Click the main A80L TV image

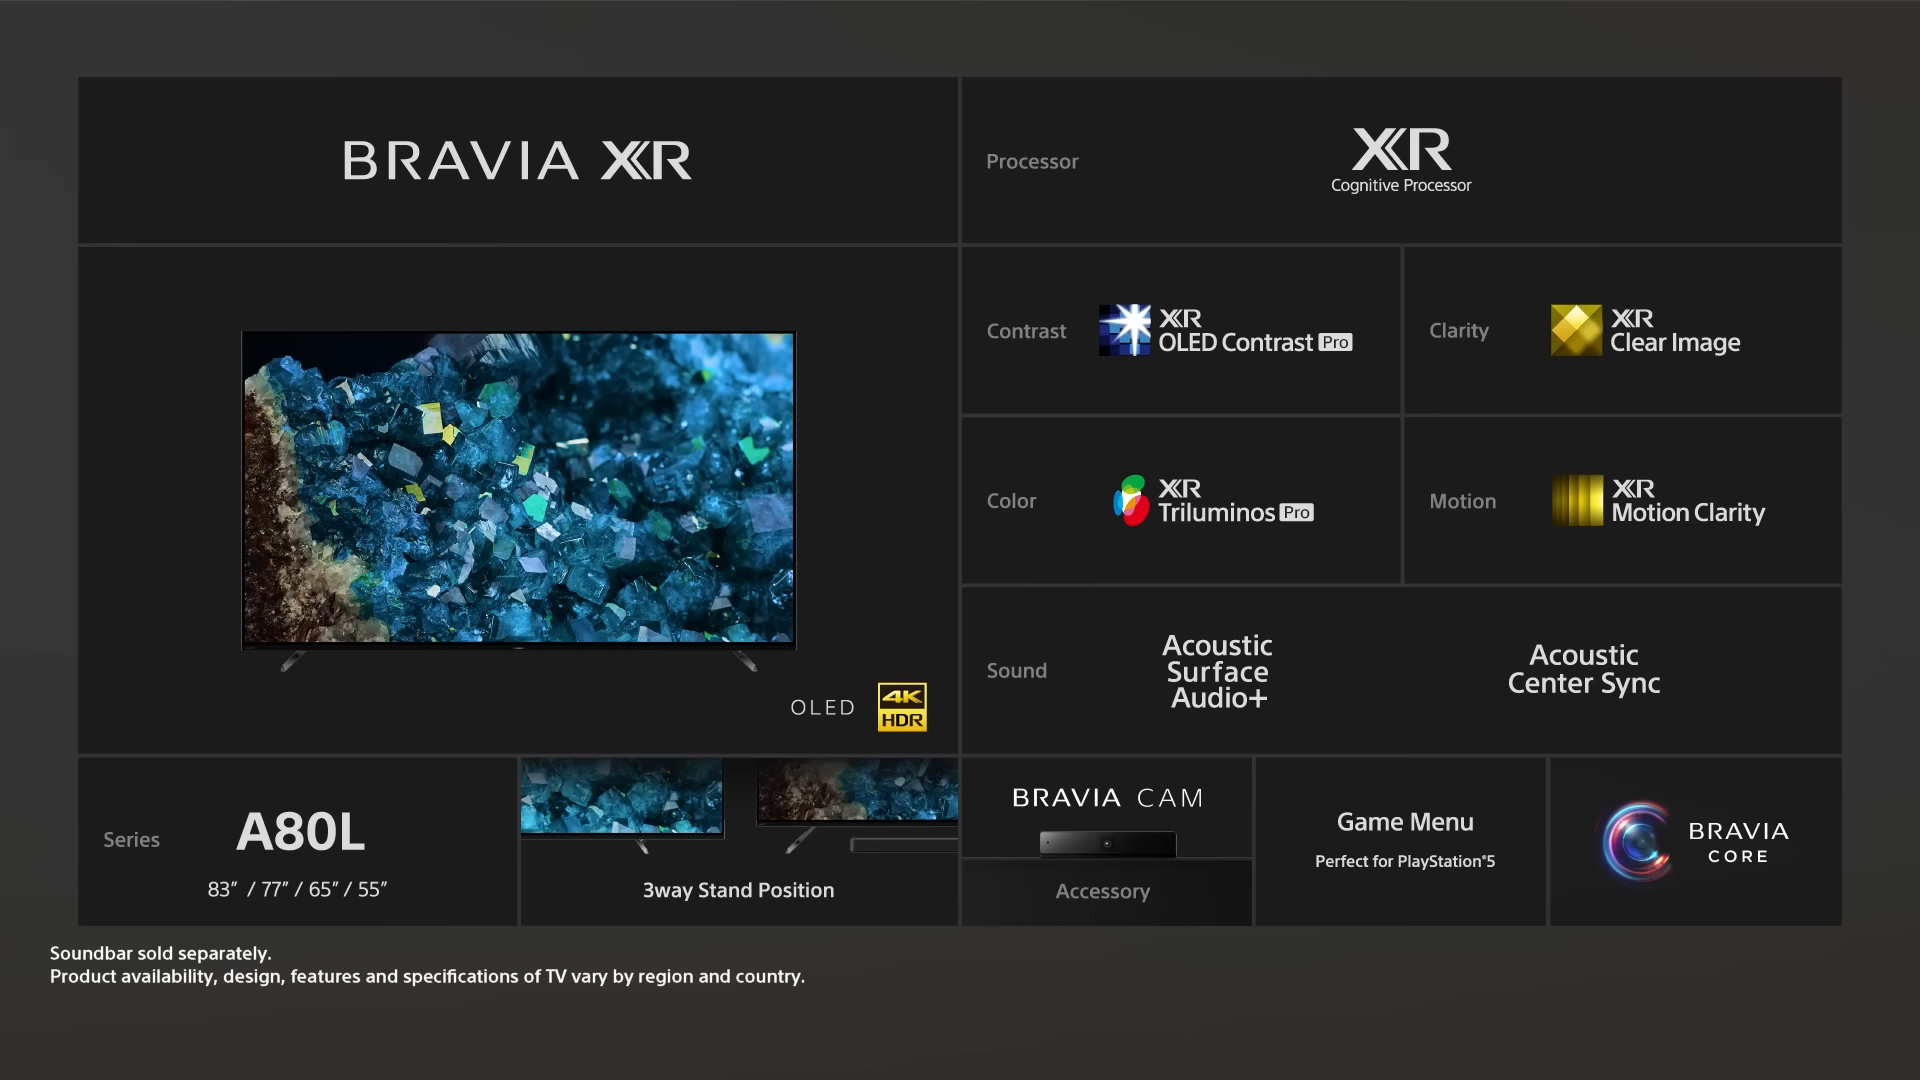[518, 500]
